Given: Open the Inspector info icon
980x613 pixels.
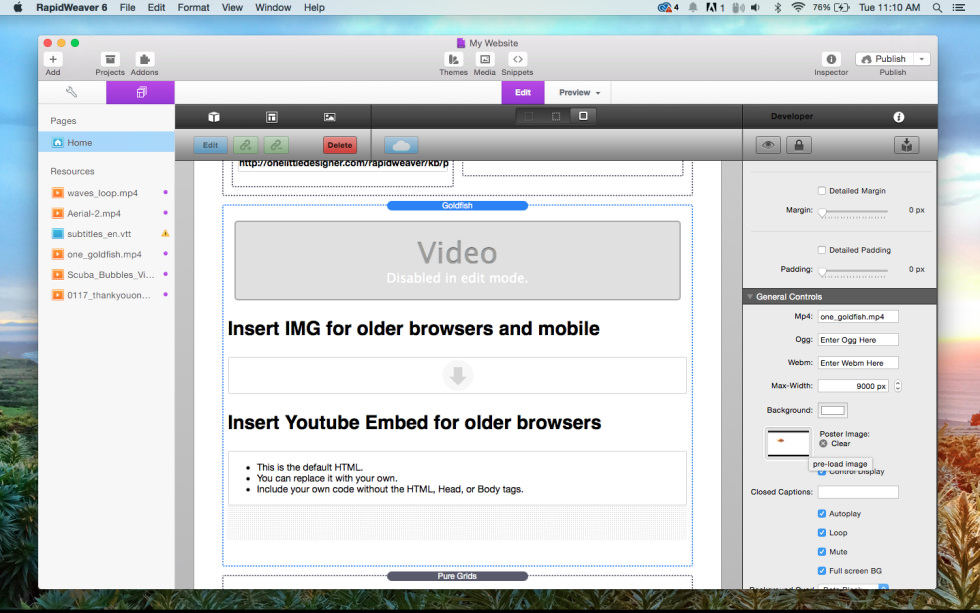Looking at the screenshot, I should 831,59.
